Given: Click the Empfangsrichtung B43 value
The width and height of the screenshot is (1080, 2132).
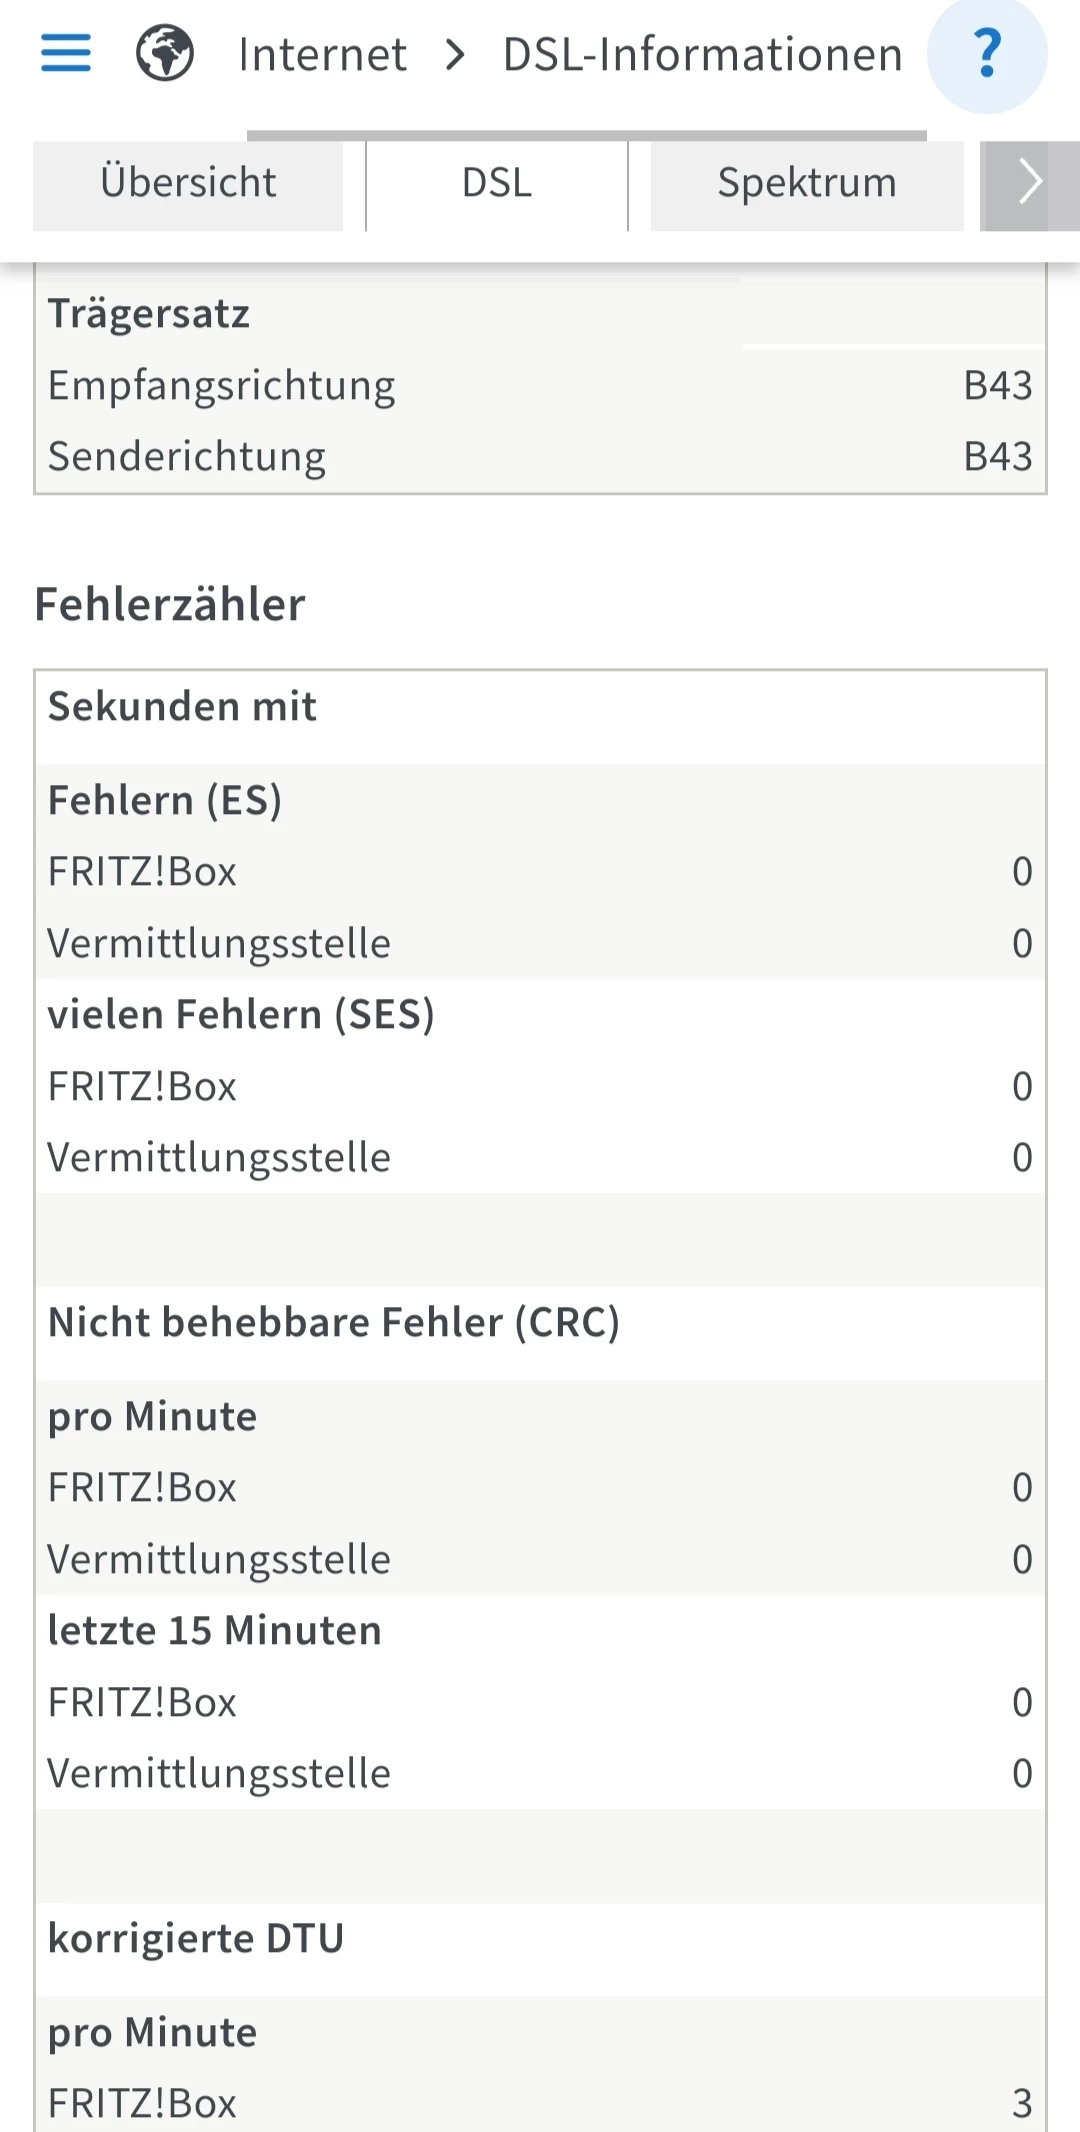Looking at the screenshot, I should point(997,386).
